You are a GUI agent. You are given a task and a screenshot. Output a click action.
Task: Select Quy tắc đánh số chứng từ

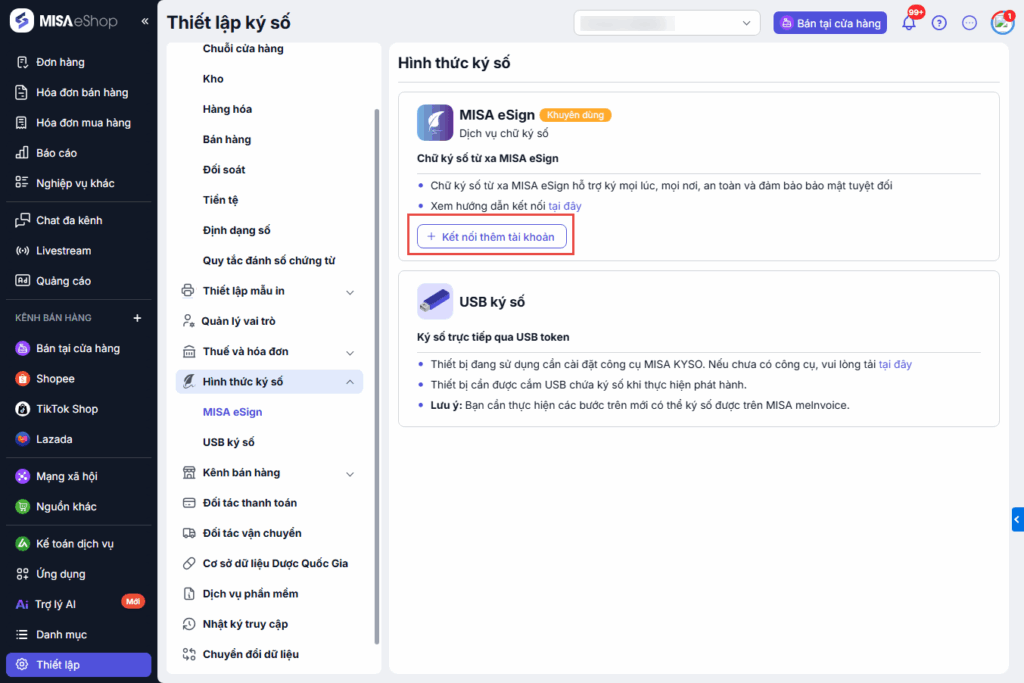pyautogui.click(x=268, y=261)
